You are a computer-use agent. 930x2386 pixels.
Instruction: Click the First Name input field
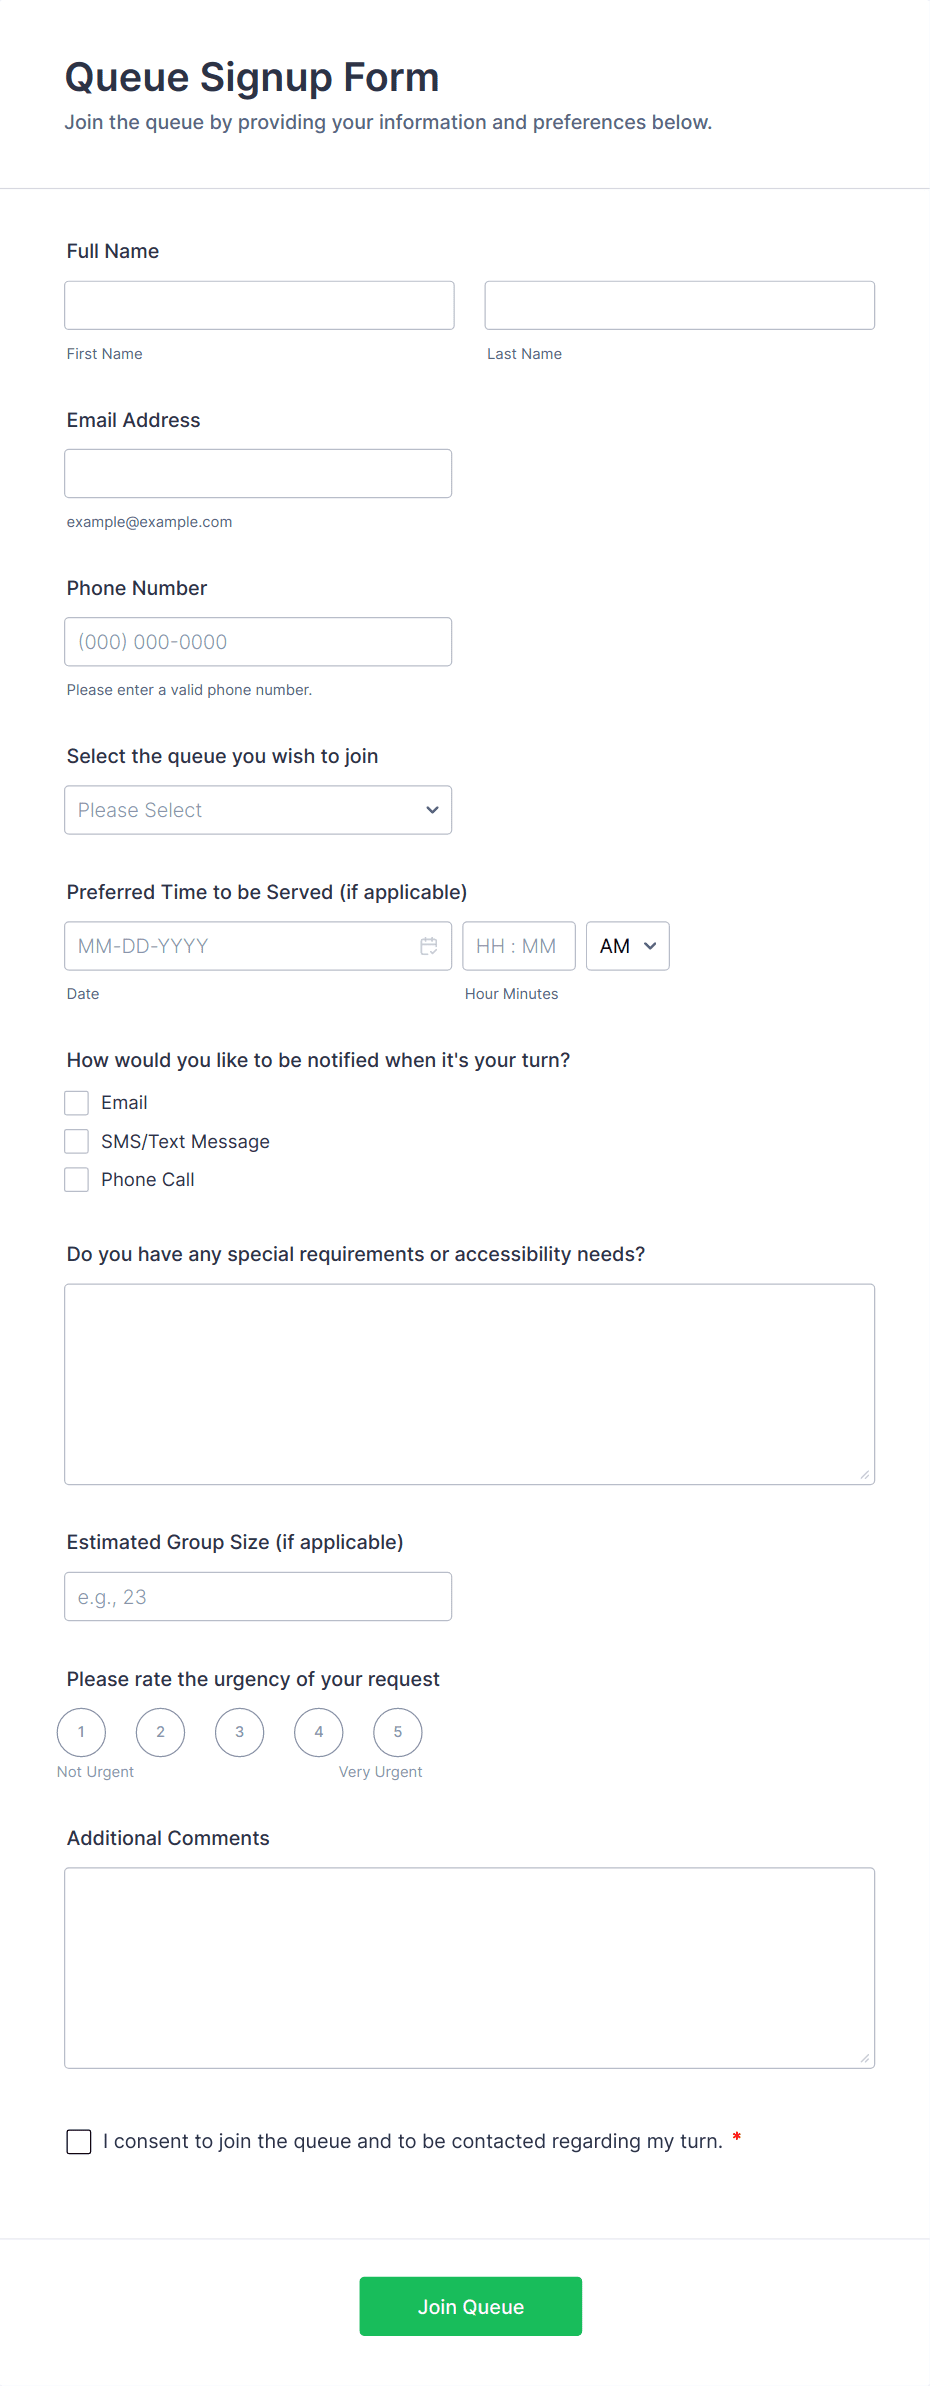click(259, 305)
